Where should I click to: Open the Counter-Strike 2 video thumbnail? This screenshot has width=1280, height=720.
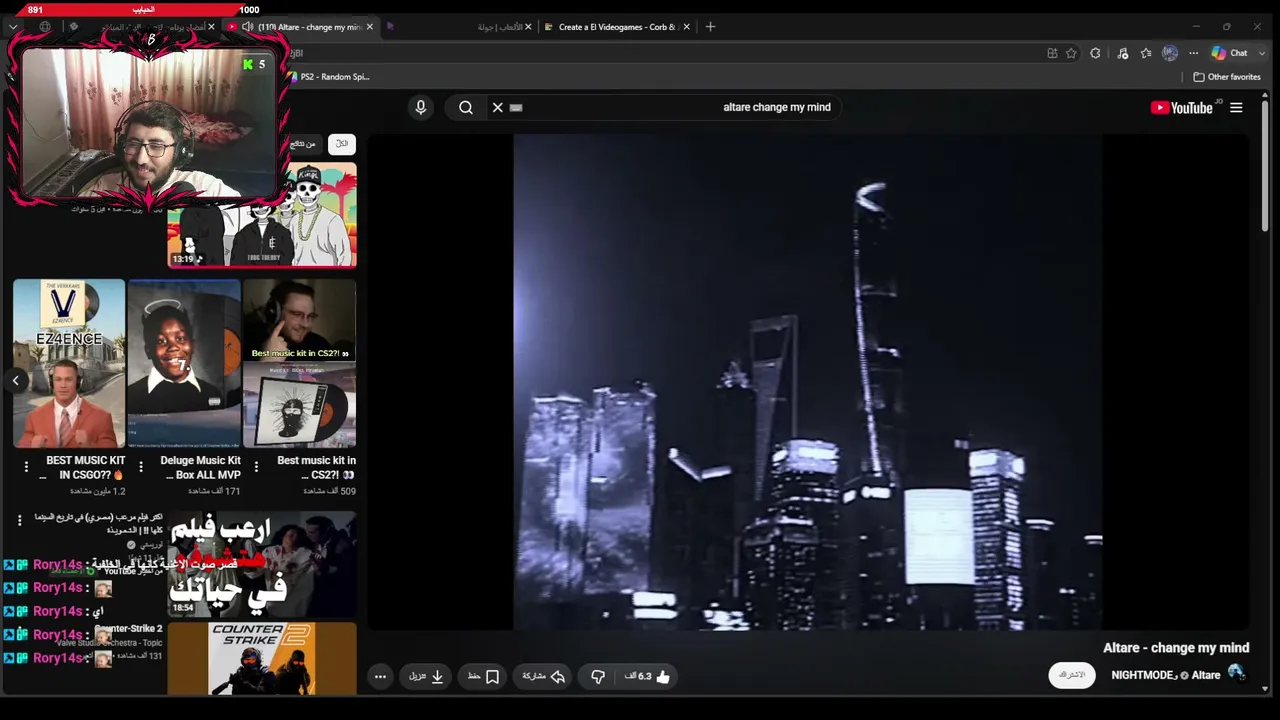coord(262,658)
